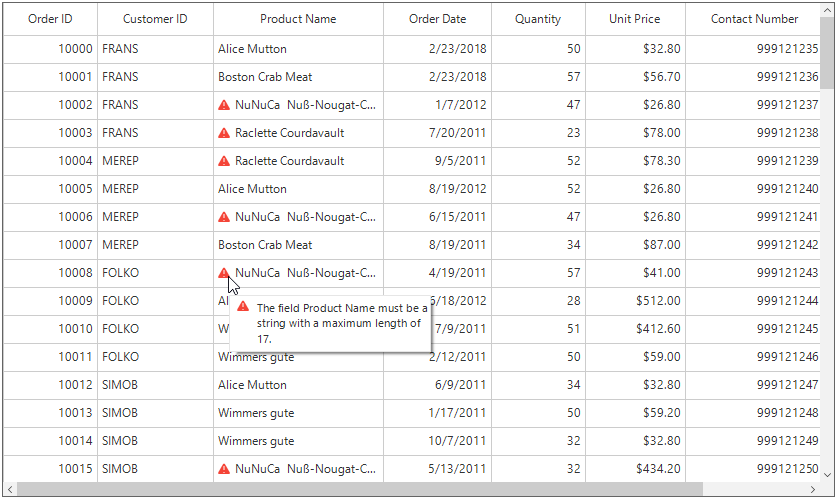Click the Order Date cell 8/19/2012
This screenshot has height=497, width=835.
point(437,189)
